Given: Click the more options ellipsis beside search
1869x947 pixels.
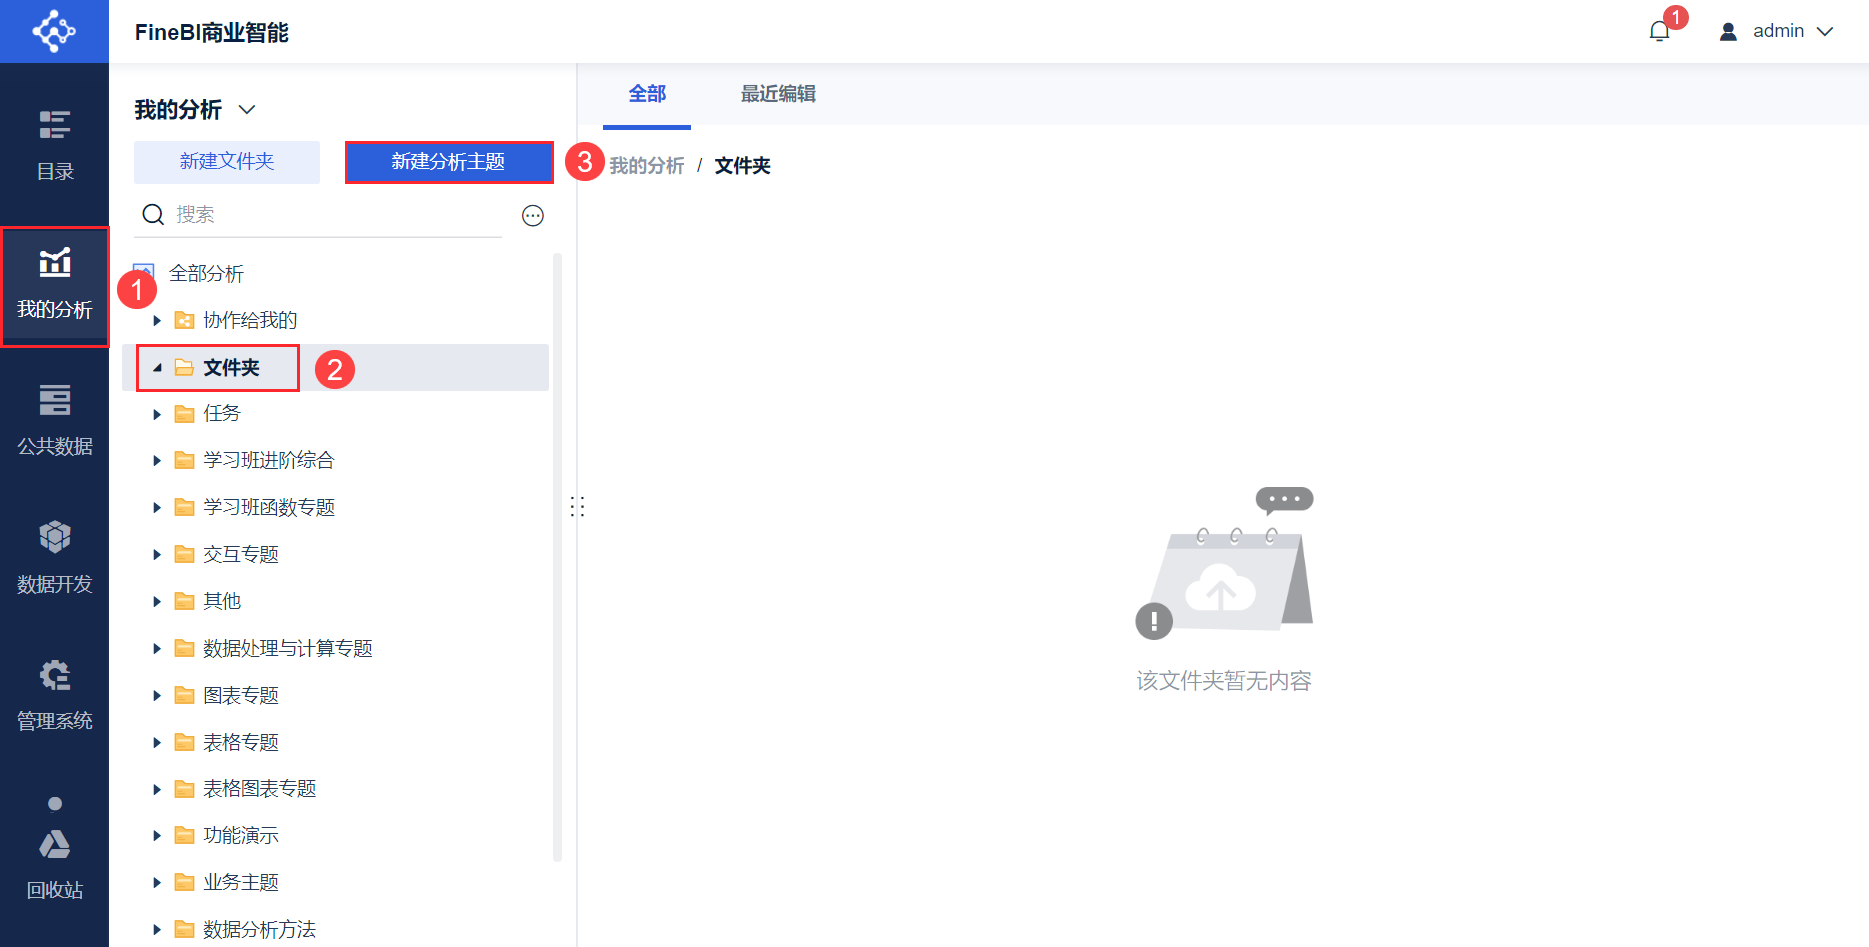Looking at the screenshot, I should click(533, 215).
